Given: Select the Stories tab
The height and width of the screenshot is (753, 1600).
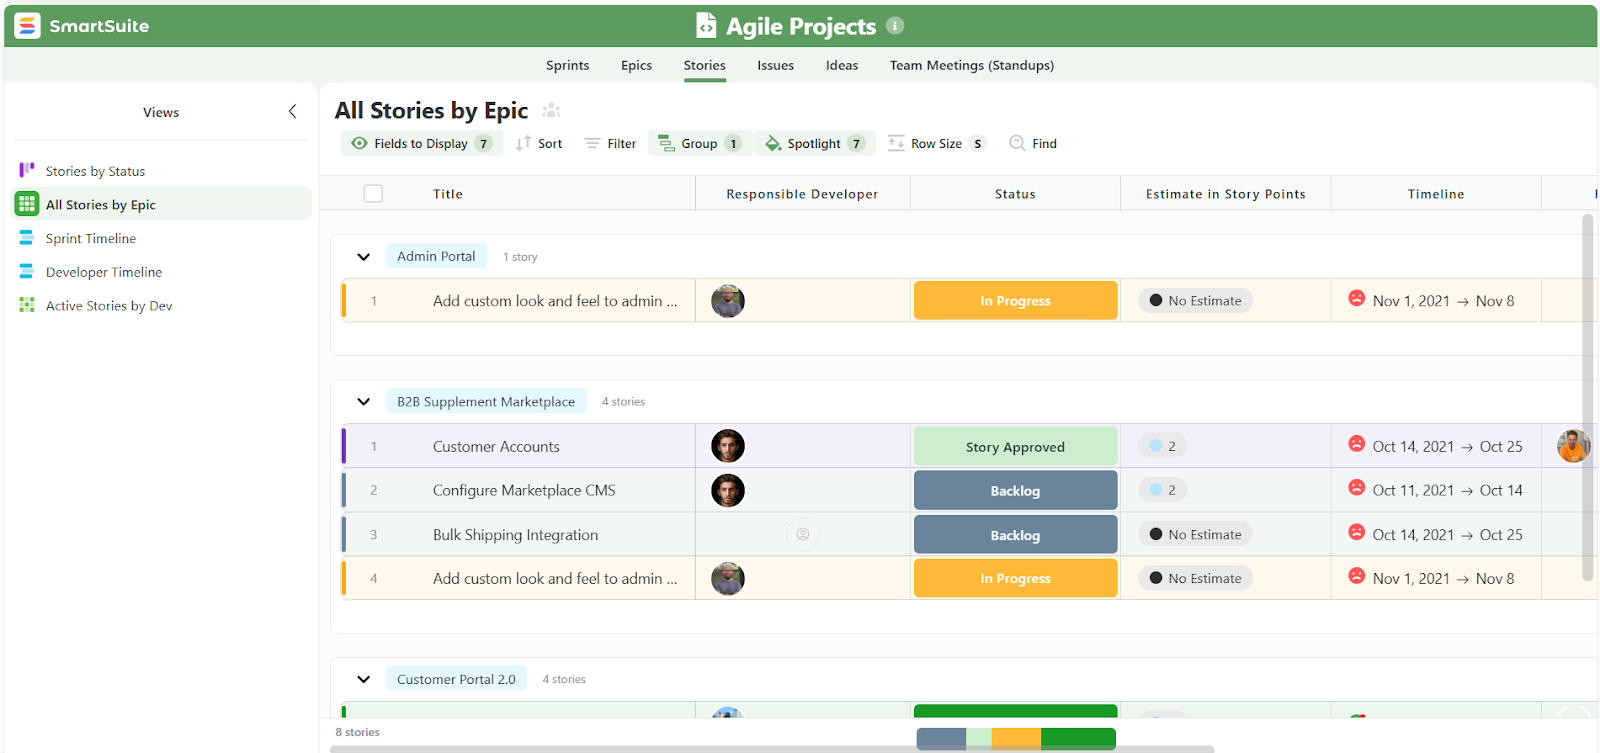Looking at the screenshot, I should pos(704,65).
